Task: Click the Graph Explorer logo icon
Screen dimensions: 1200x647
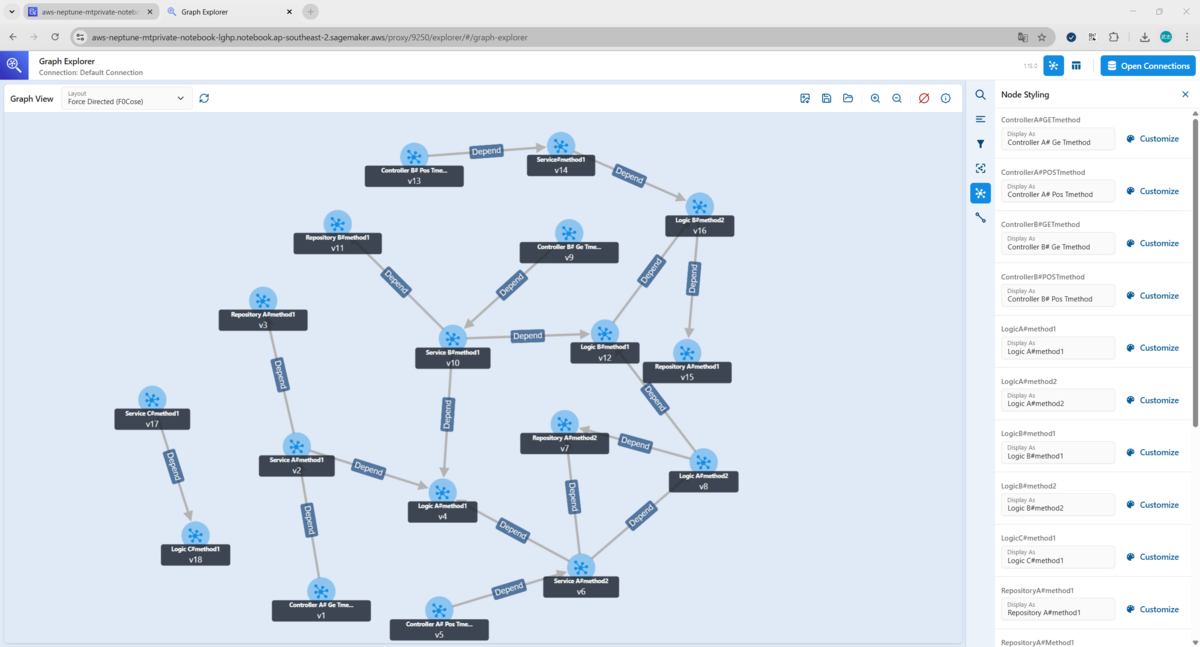Action: pyautogui.click(x=14, y=66)
